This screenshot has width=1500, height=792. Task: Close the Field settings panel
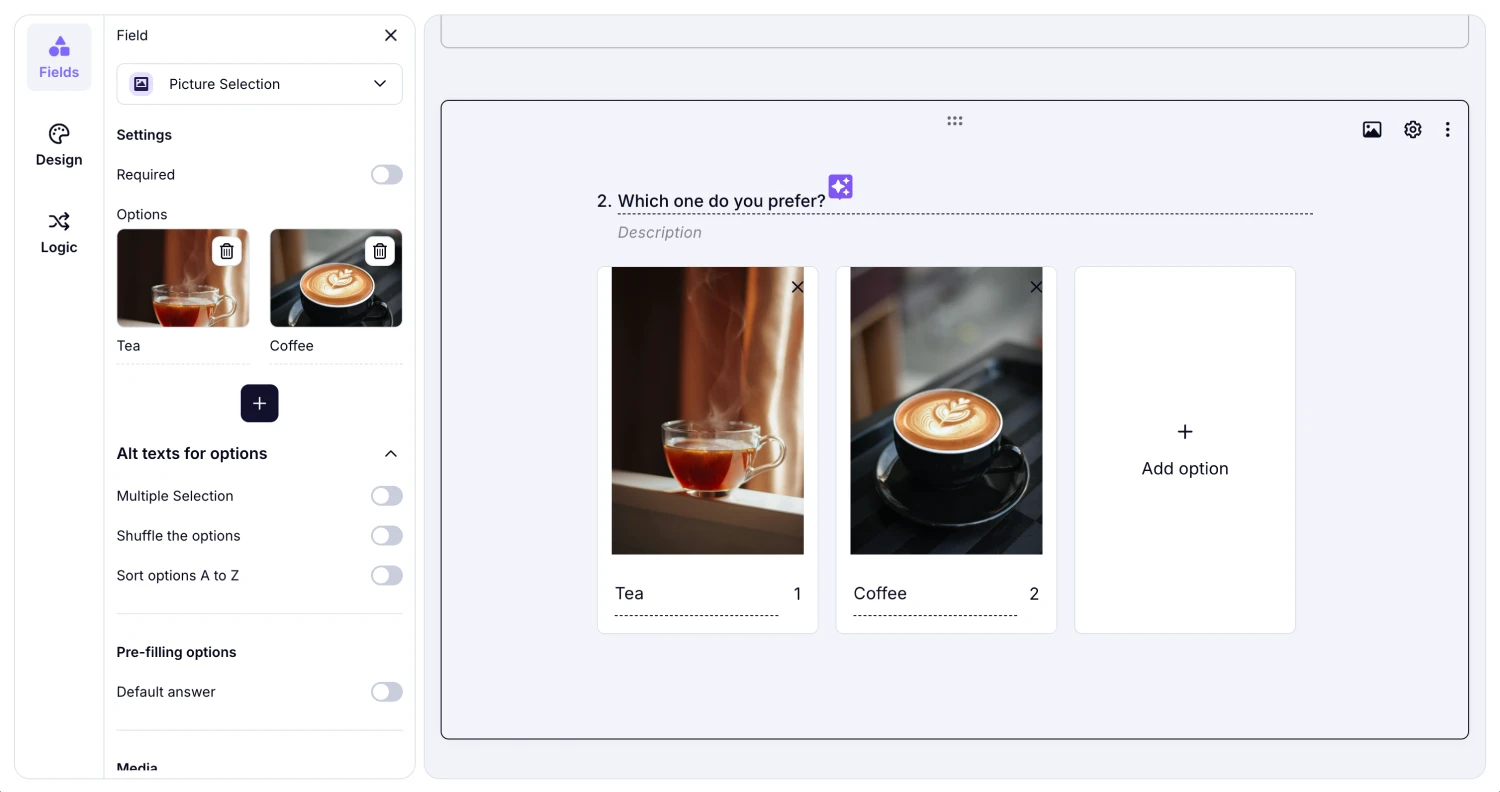click(390, 35)
